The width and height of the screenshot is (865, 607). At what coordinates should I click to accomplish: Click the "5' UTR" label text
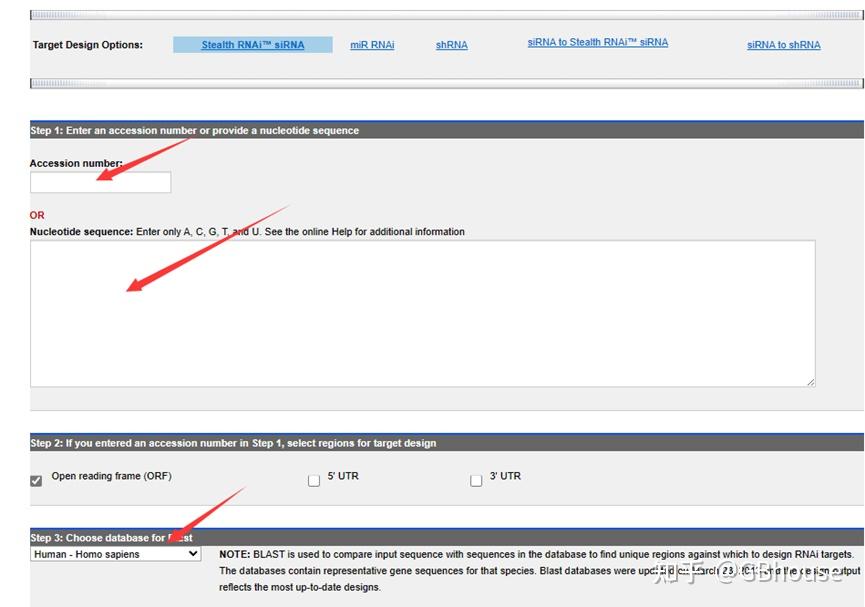(343, 476)
